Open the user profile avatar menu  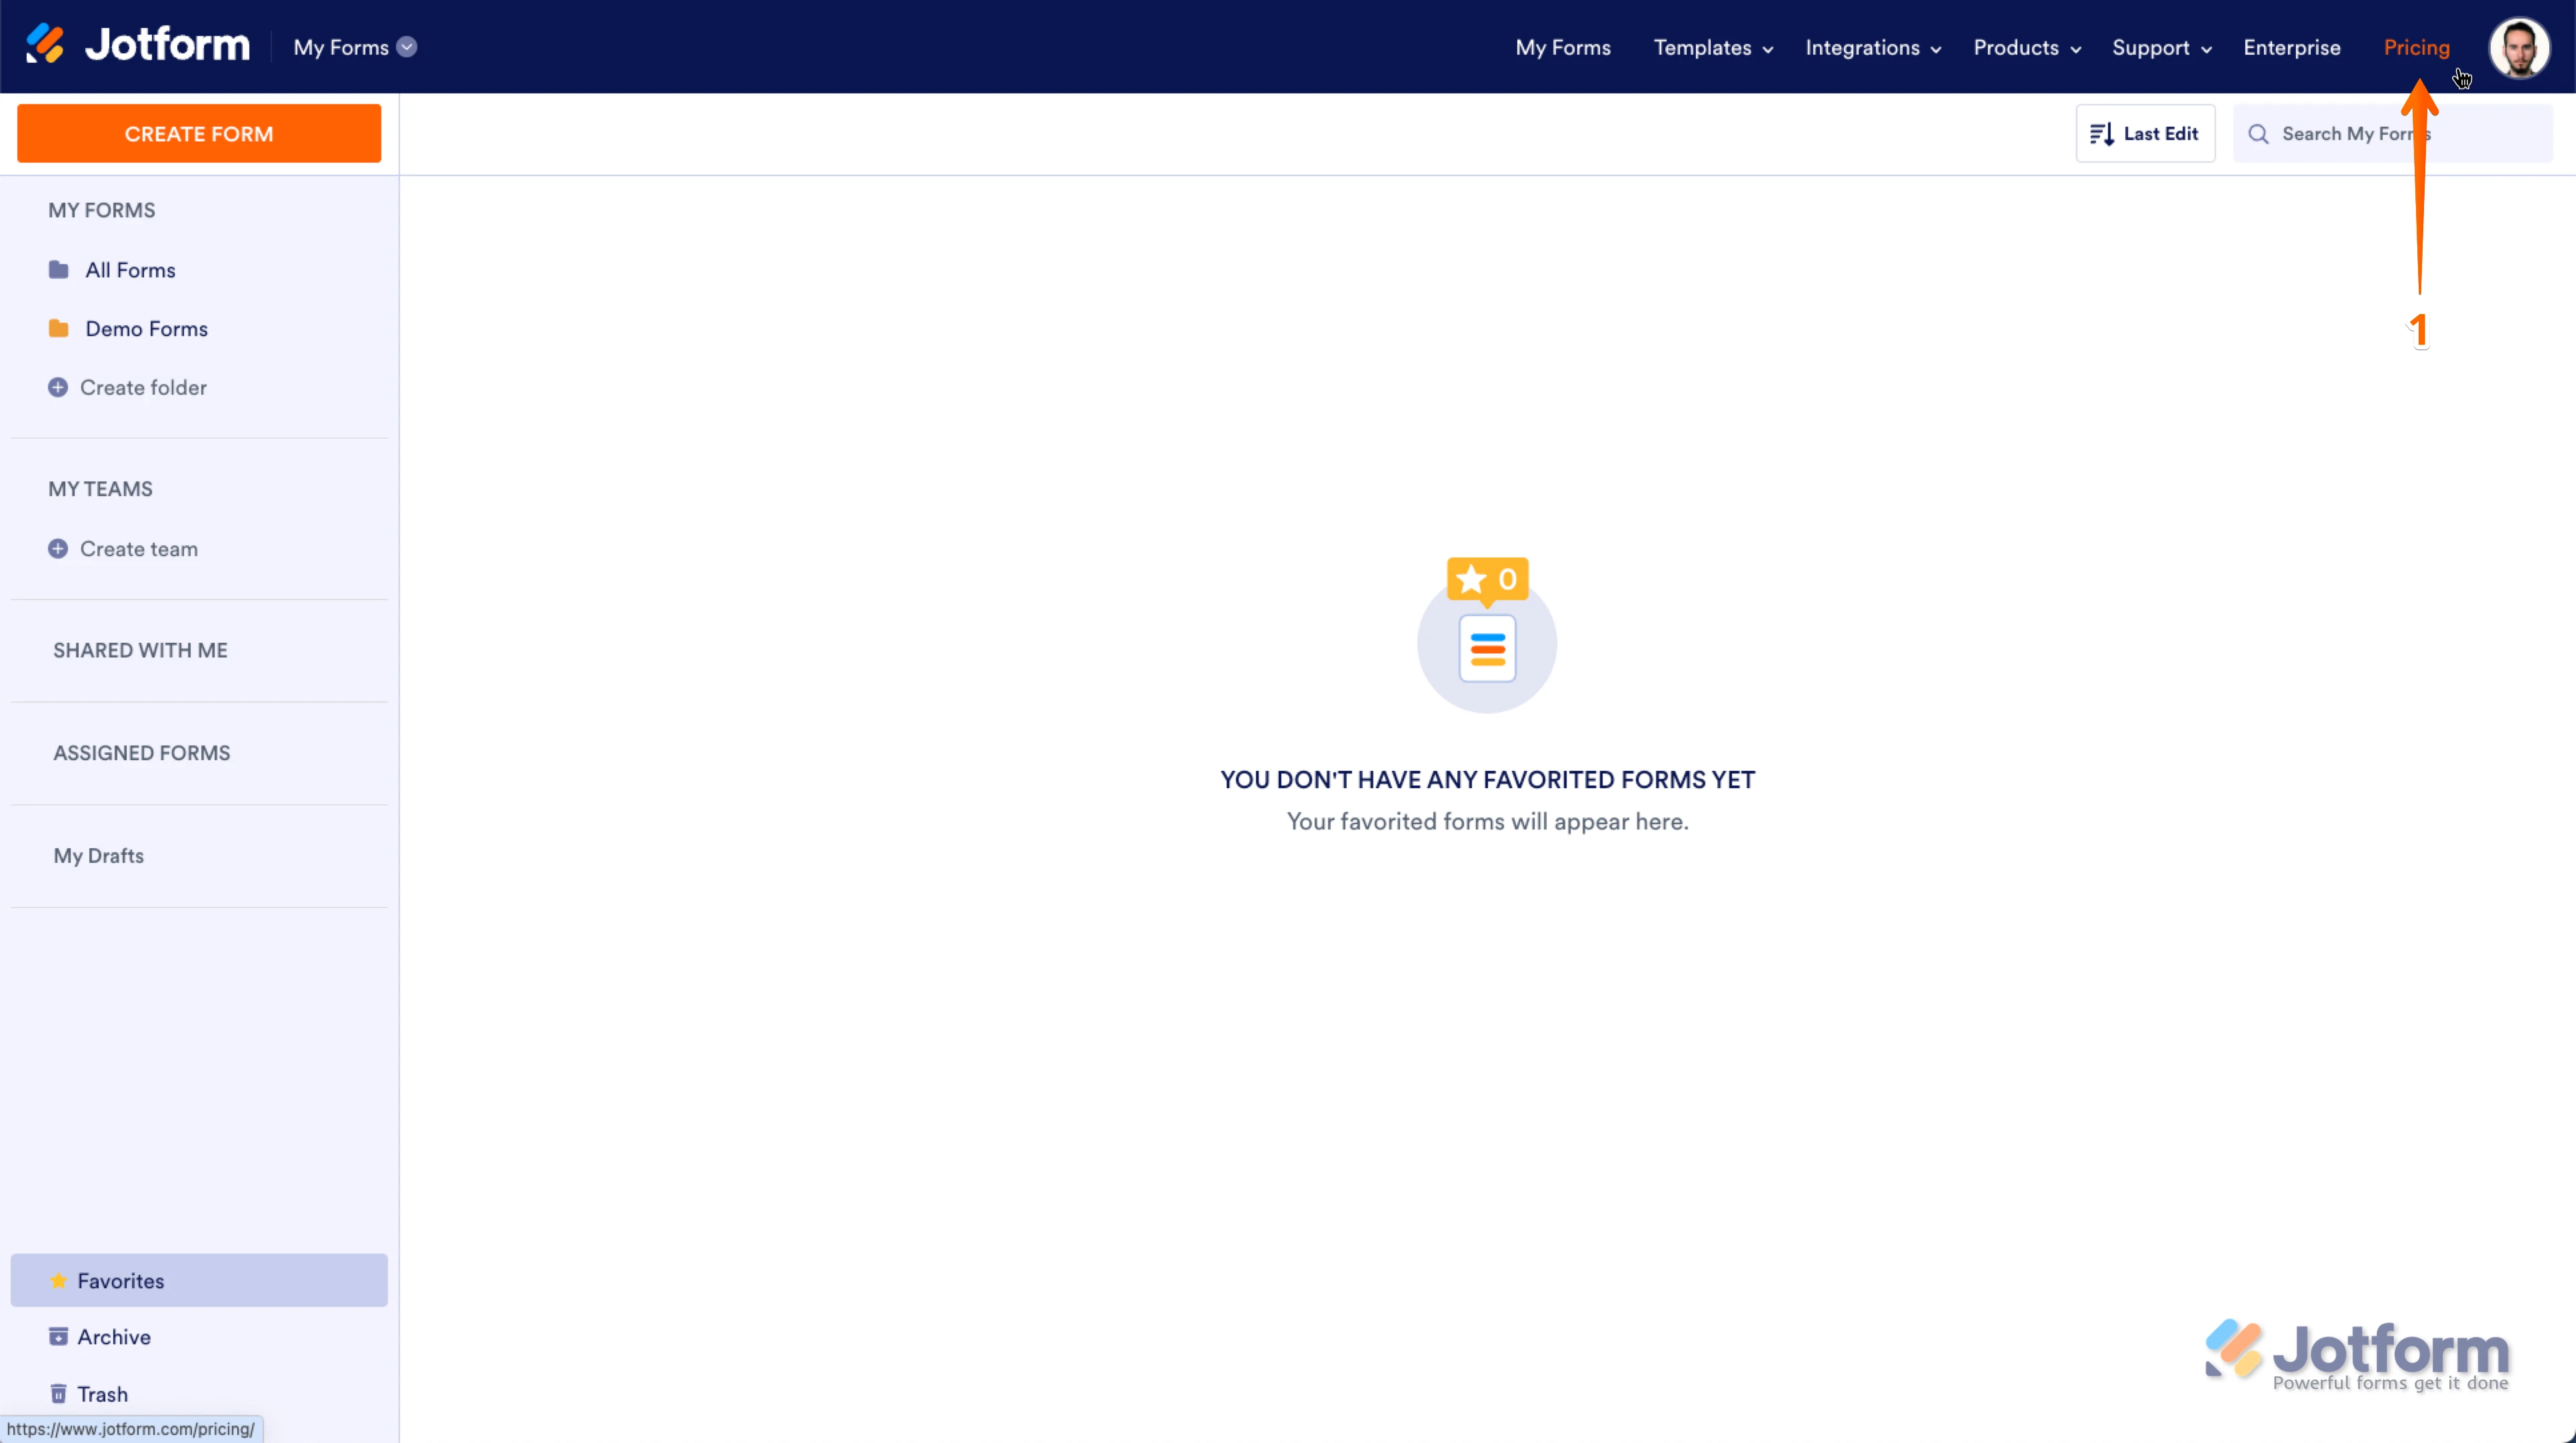tap(2518, 47)
